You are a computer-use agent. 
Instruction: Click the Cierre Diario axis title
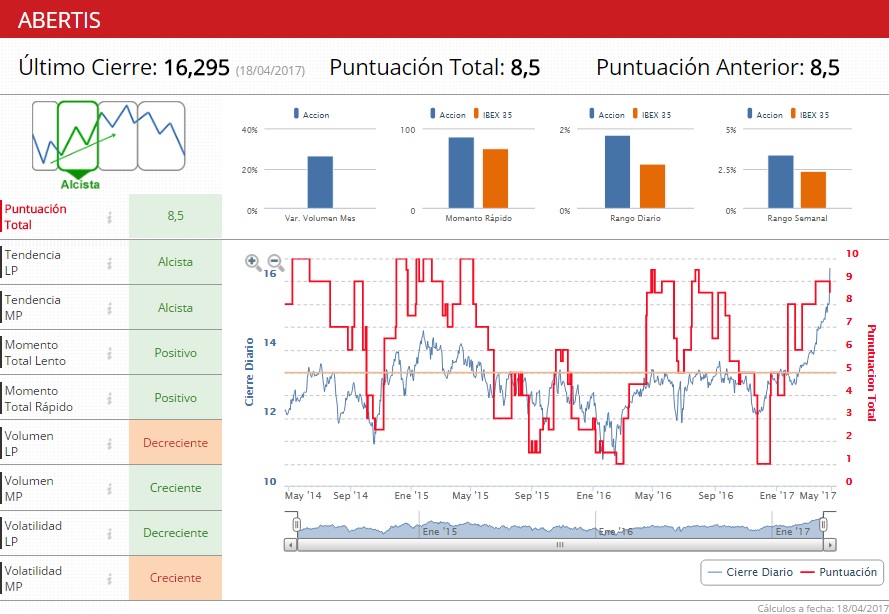tap(249, 372)
